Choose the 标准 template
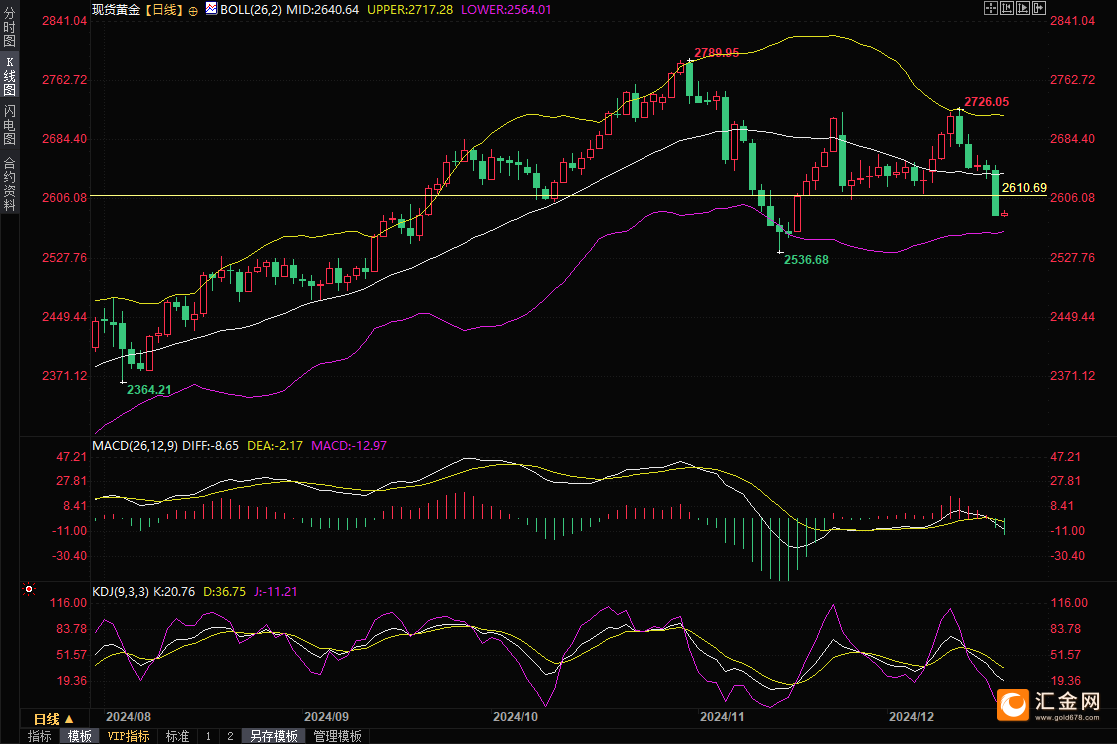Viewport: 1117px width, 744px height. click(177, 736)
